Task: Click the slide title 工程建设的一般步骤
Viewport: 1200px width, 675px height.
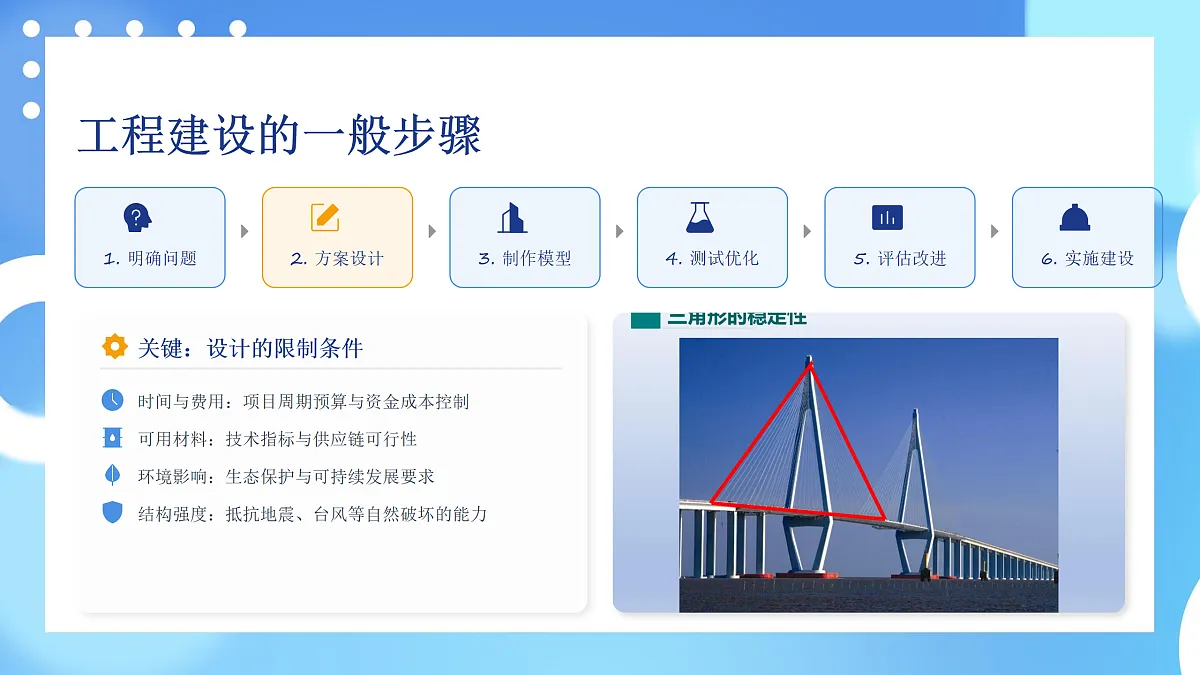Action: (280, 136)
